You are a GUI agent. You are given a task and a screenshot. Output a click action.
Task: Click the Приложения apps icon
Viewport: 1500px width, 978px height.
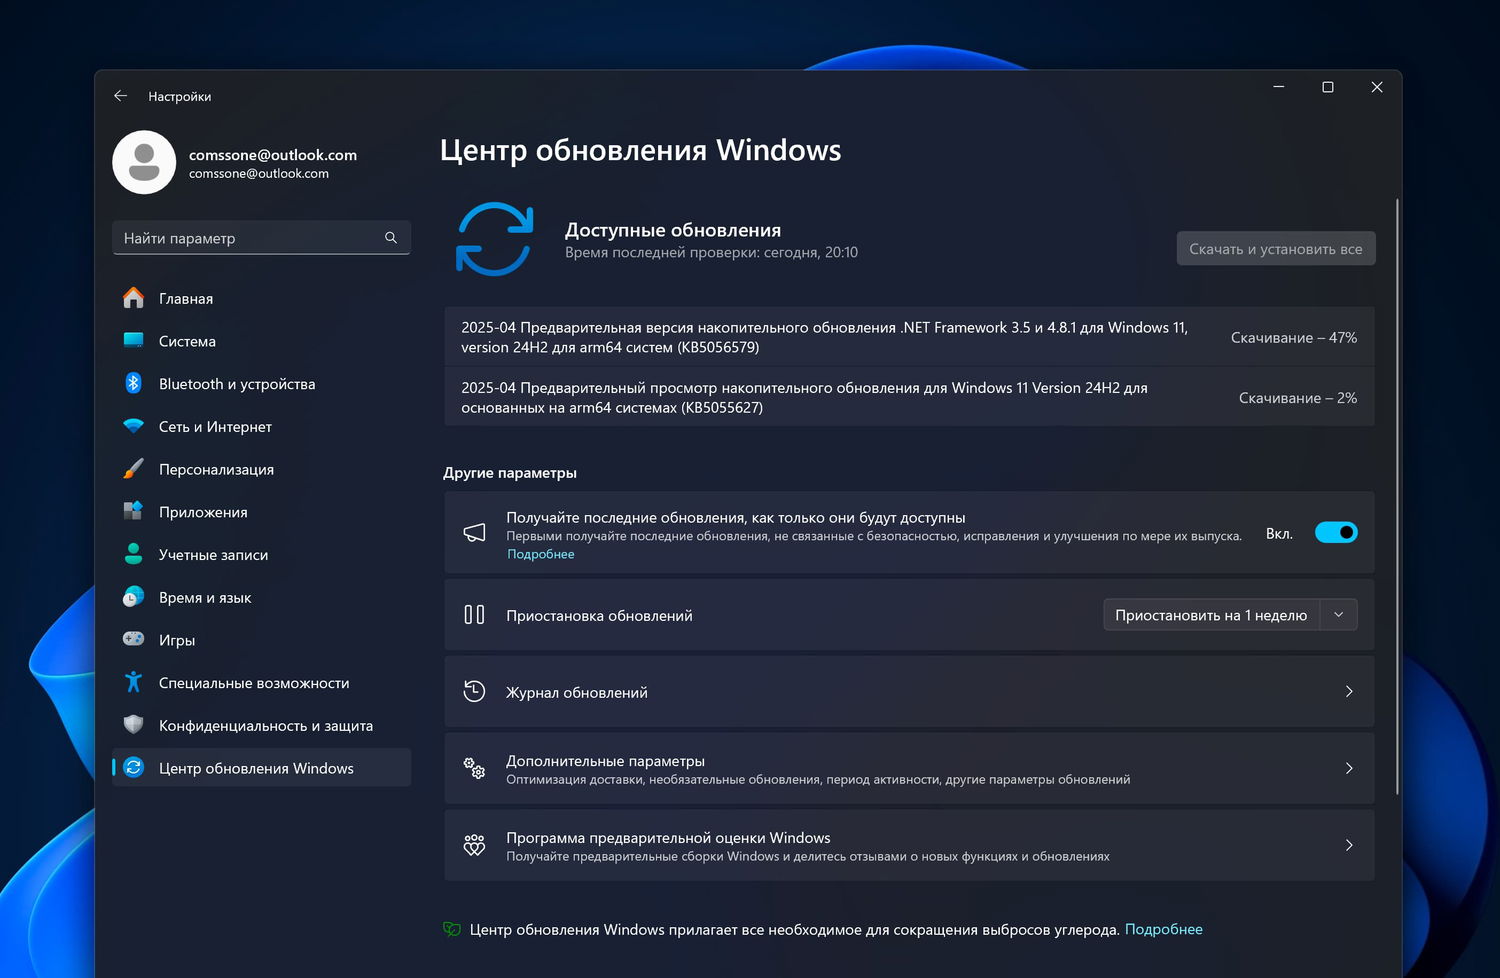[x=133, y=511]
